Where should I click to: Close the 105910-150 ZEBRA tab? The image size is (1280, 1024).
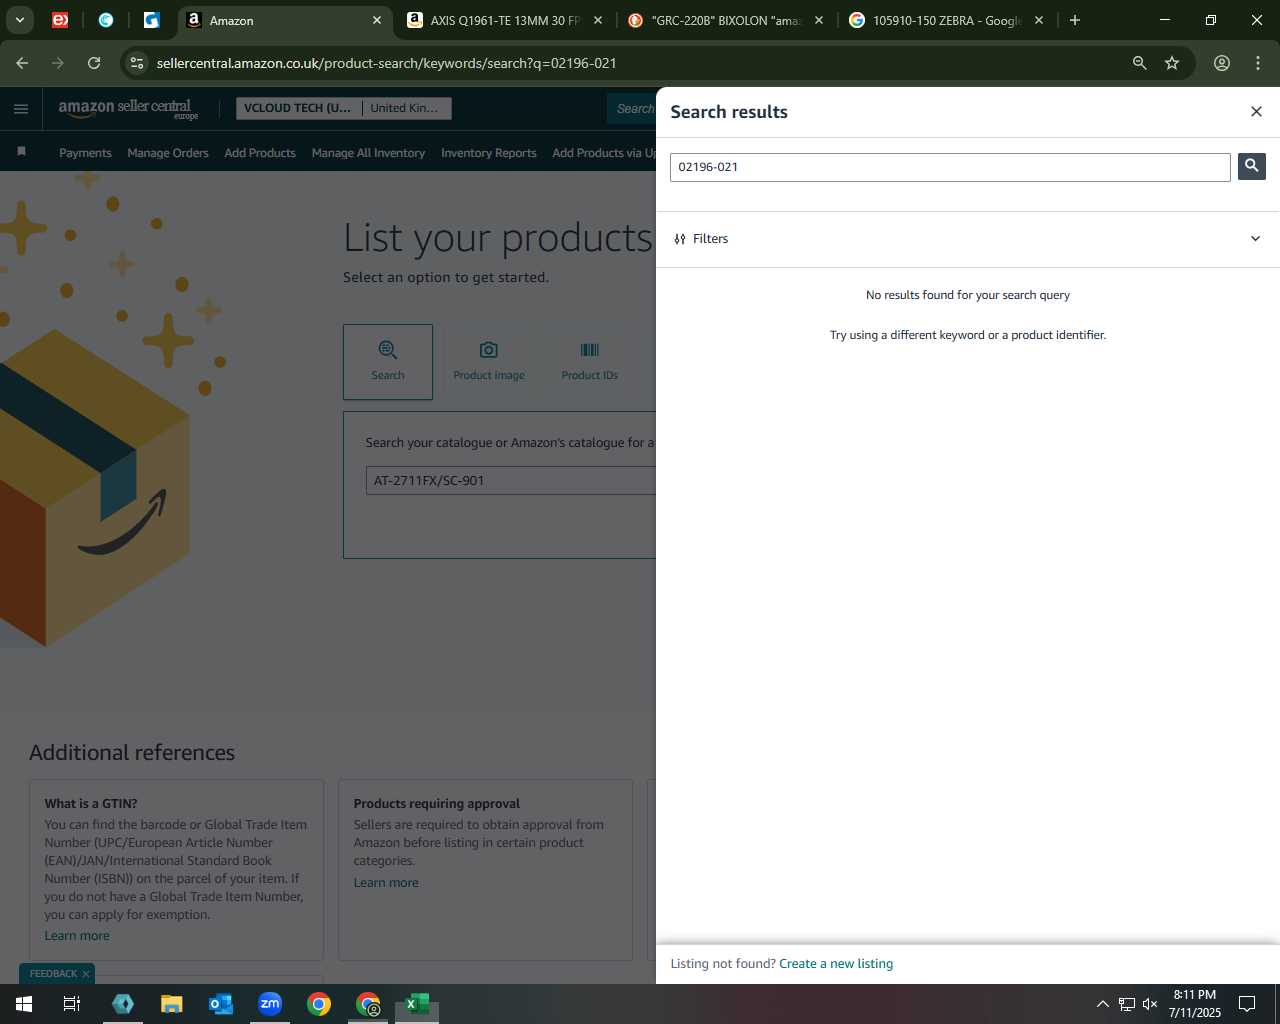click(1039, 20)
